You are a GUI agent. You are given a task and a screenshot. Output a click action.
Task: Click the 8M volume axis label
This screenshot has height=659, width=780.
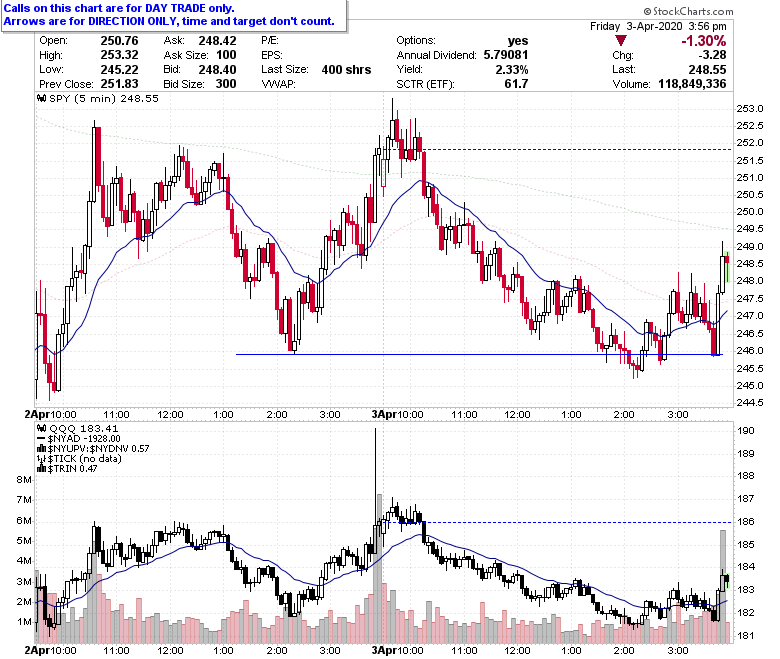click(24, 479)
